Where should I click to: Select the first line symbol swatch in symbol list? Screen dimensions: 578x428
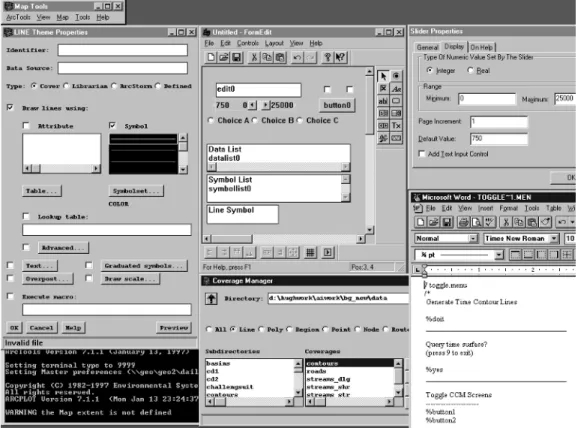click(143, 139)
